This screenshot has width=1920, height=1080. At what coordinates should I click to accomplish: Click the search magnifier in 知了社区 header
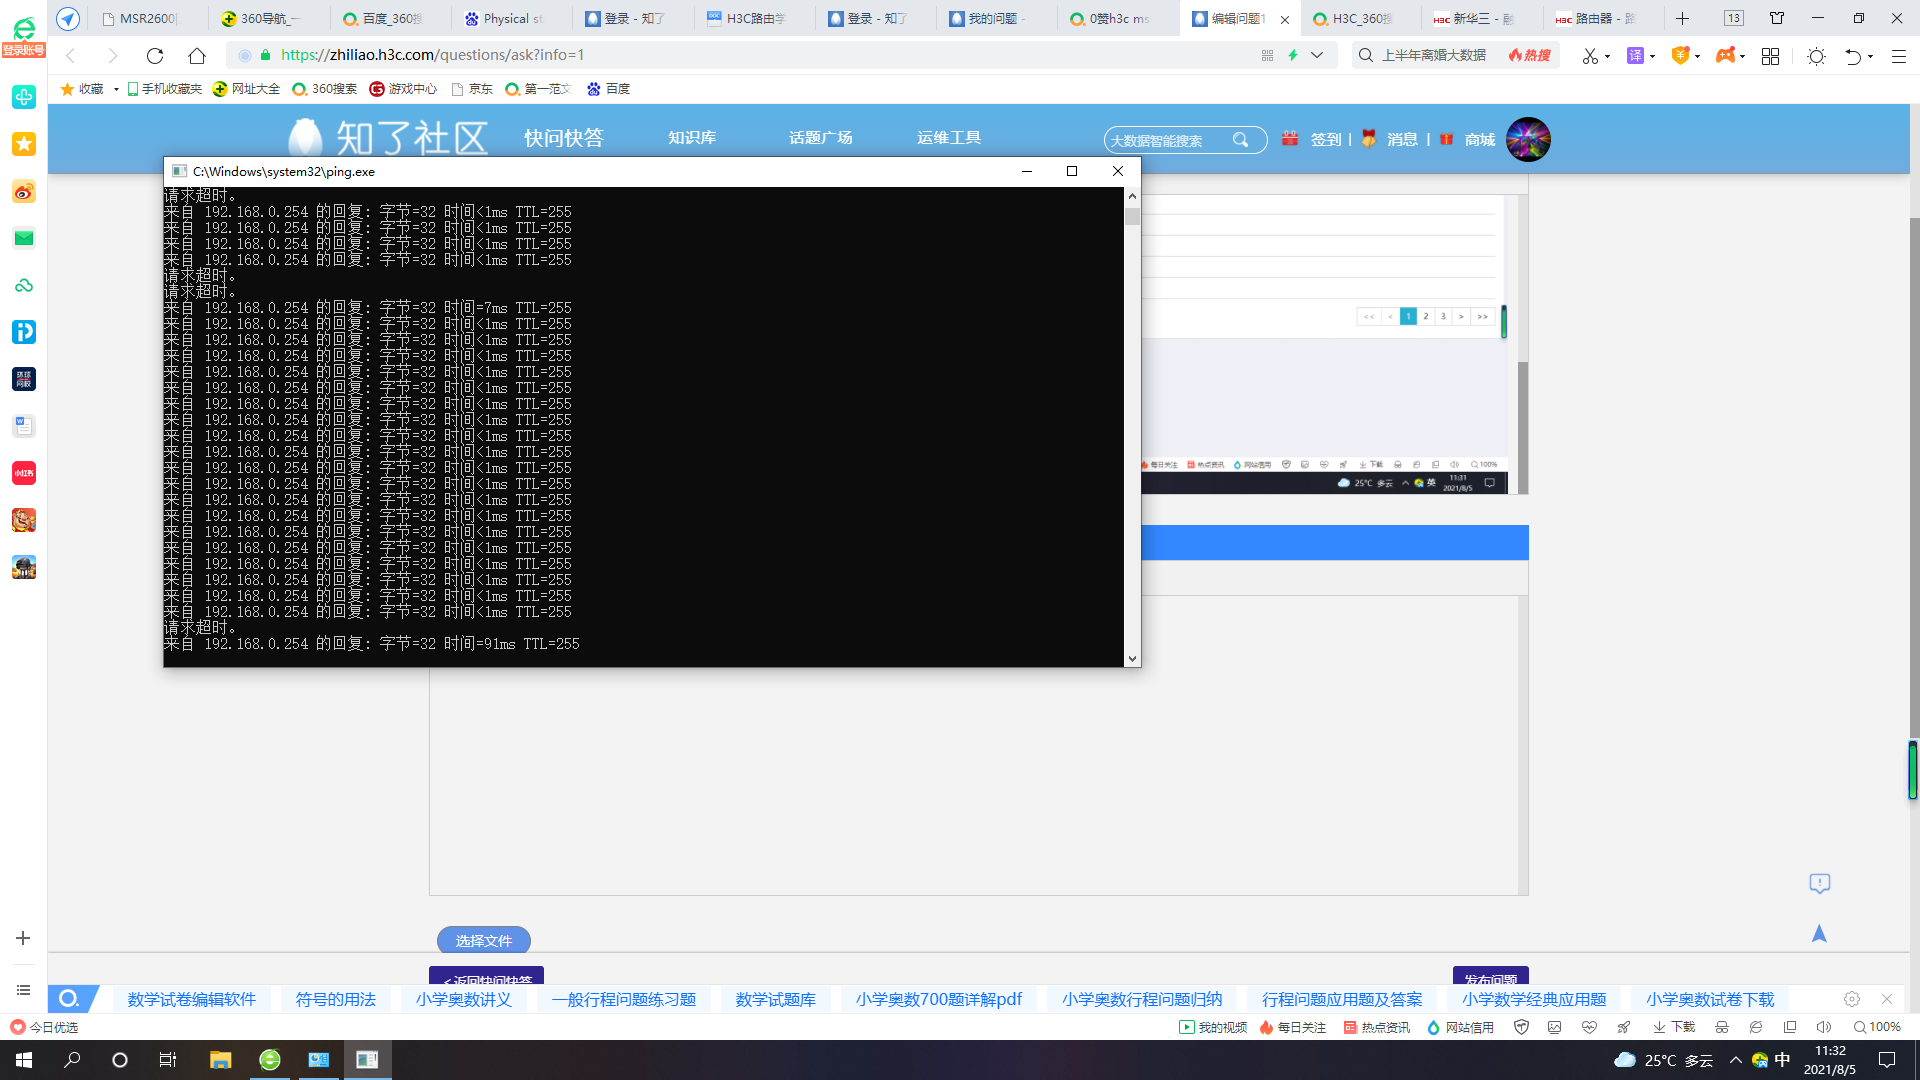pyautogui.click(x=1240, y=140)
